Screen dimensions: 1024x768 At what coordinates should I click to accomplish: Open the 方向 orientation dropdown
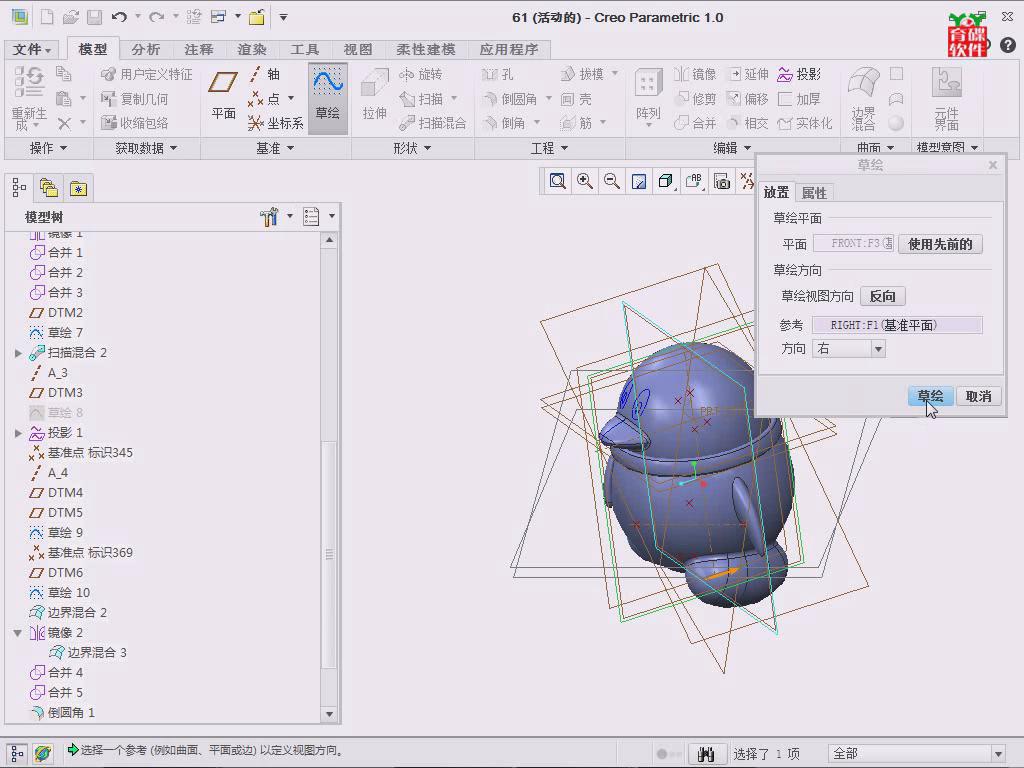[878, 349]
